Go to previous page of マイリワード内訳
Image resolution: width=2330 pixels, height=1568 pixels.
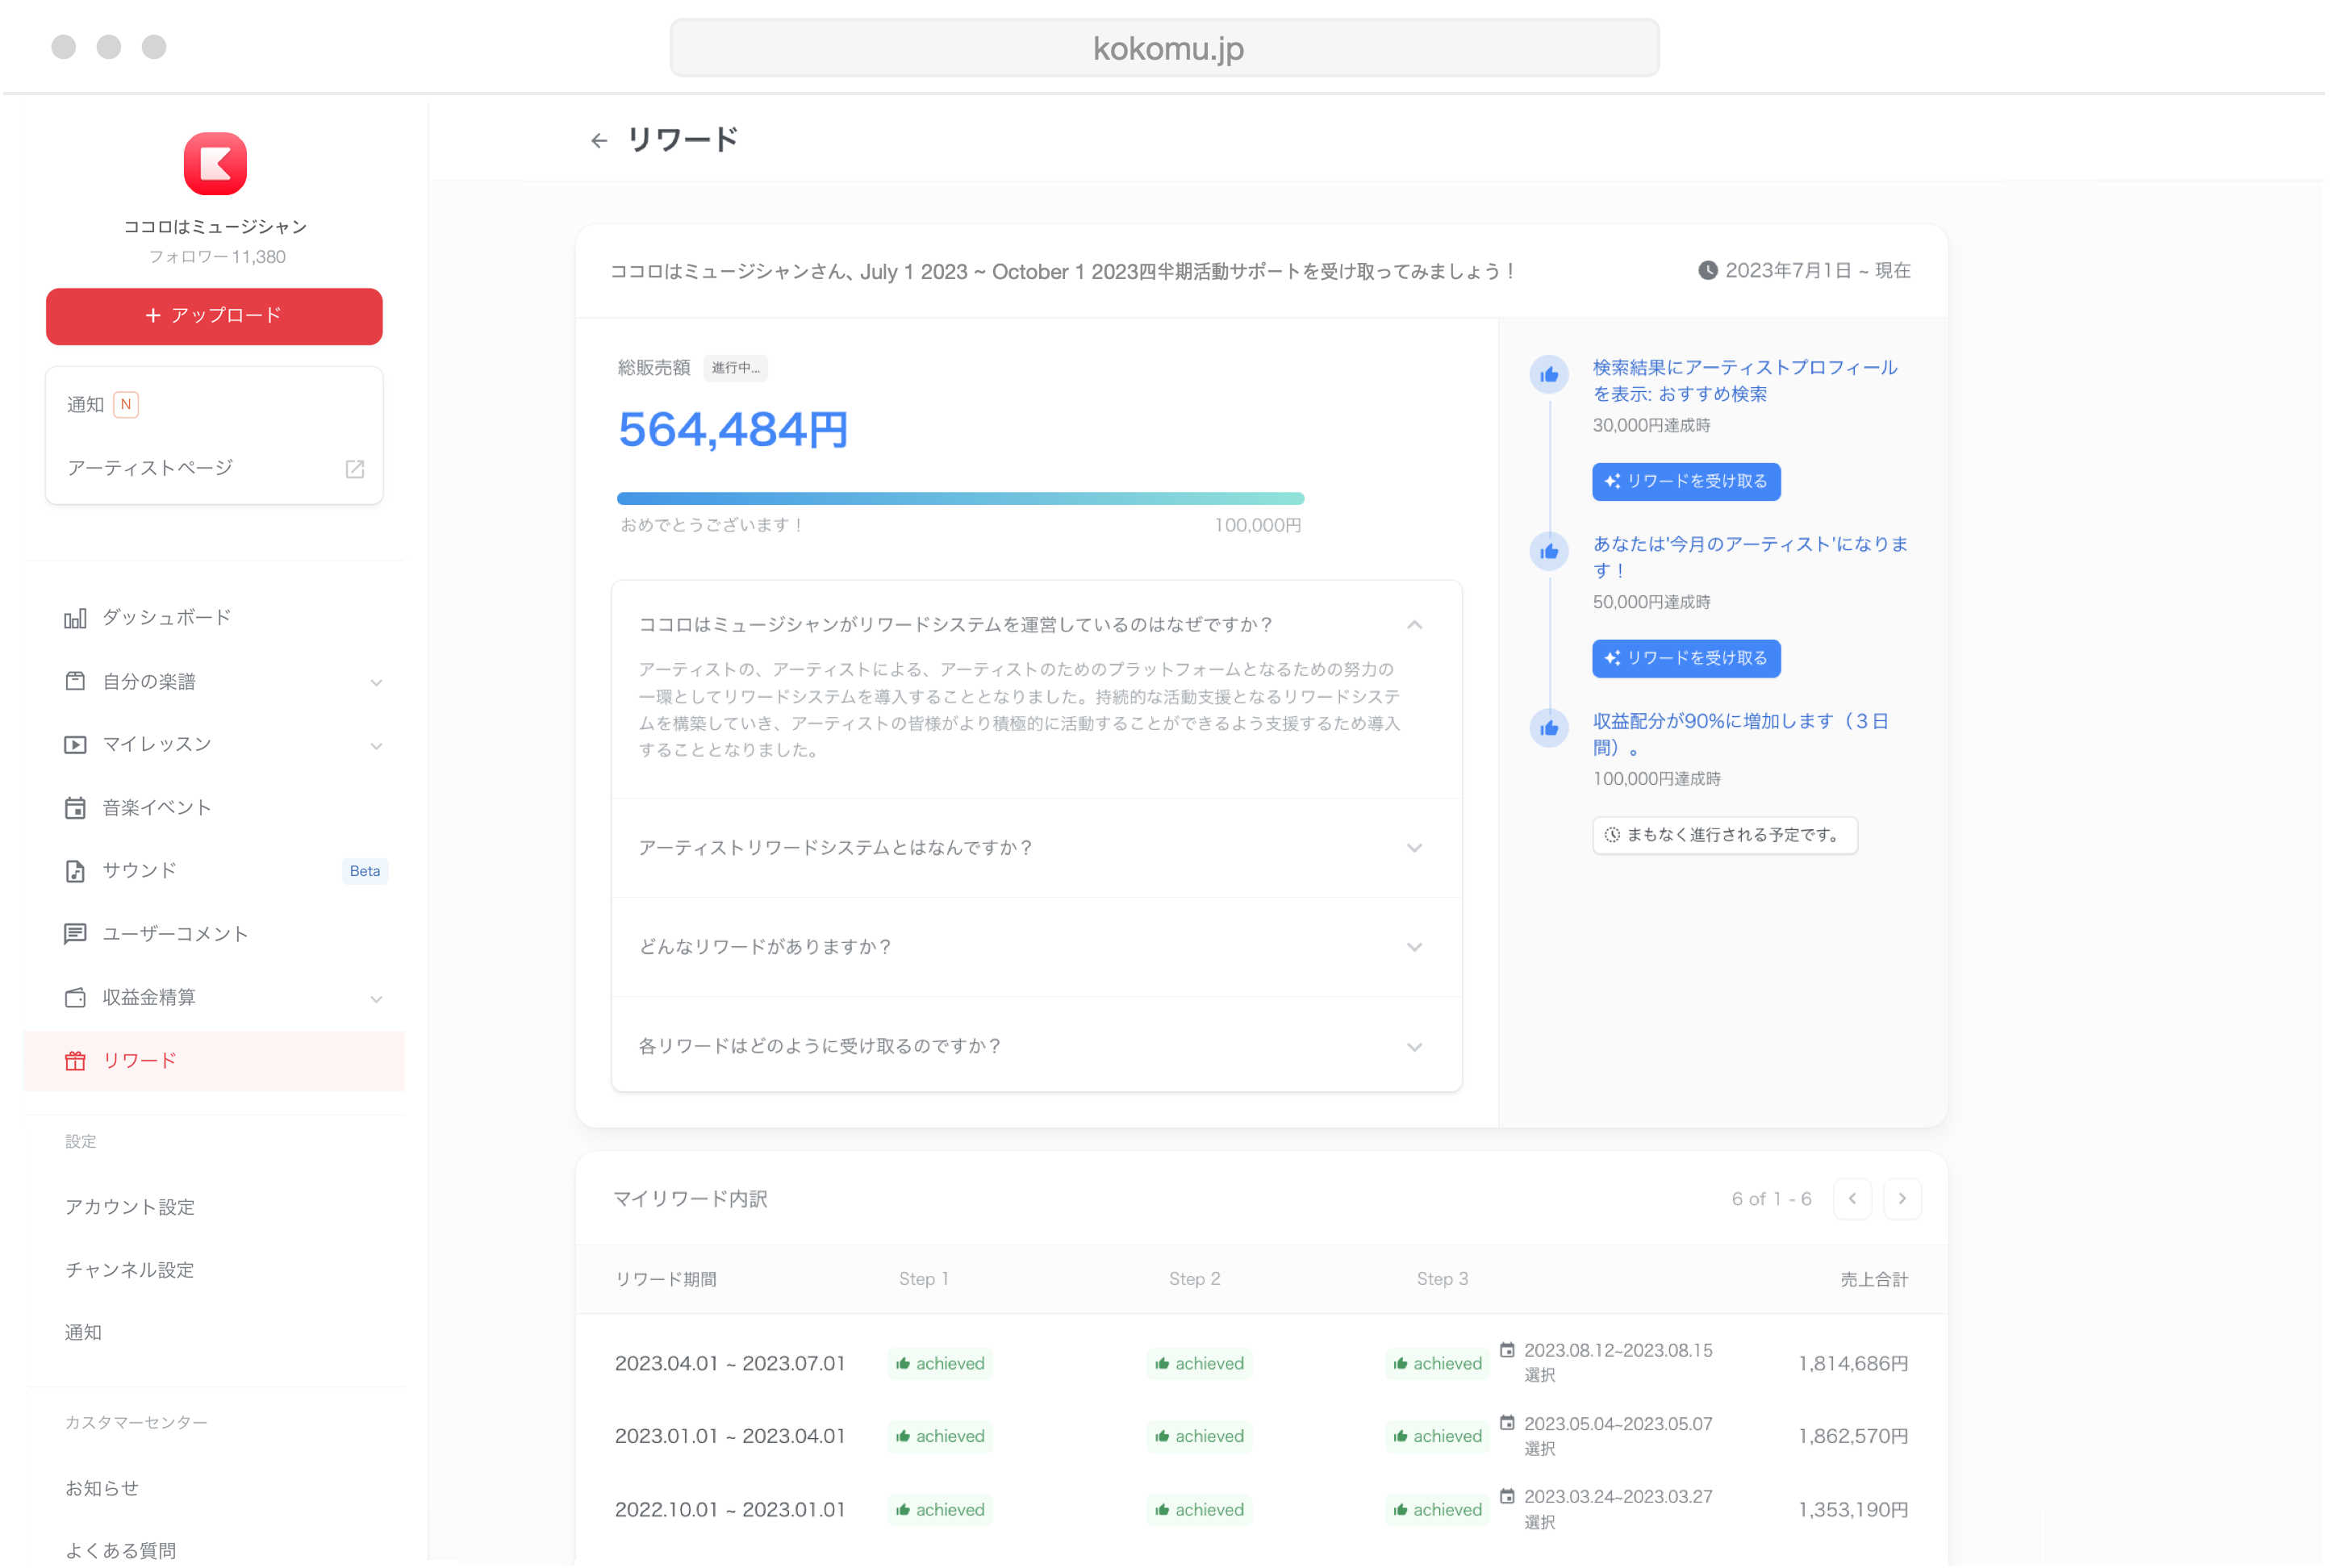(x=1852, y=1199)
